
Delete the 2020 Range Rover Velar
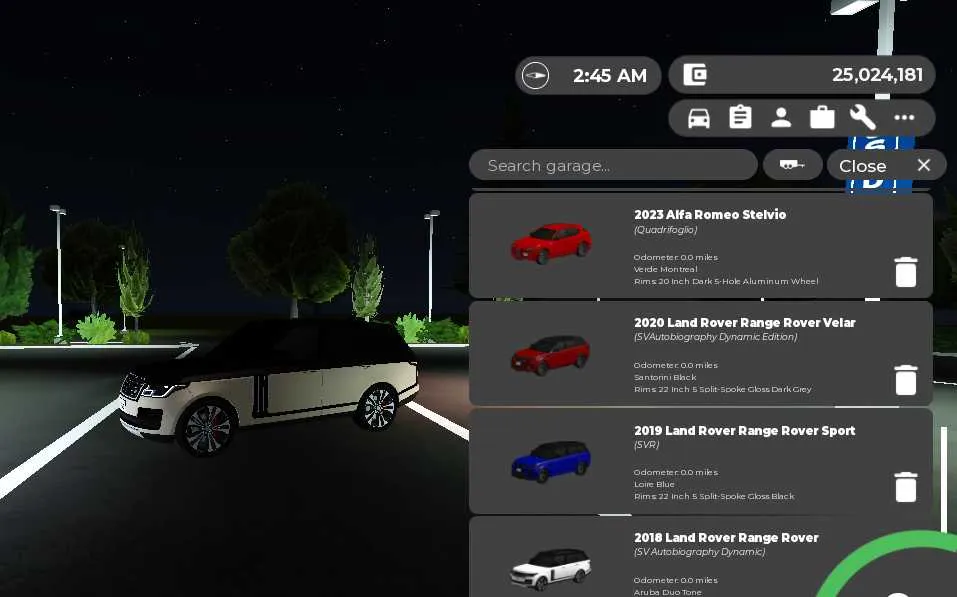906,380
